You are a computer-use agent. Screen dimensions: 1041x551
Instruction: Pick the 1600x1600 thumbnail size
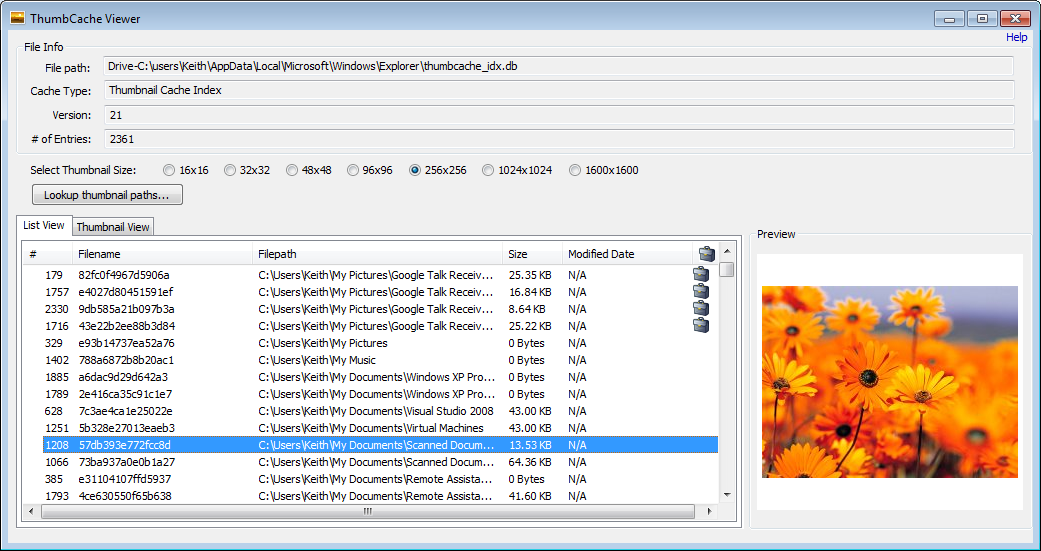click(x=575, y=170)
